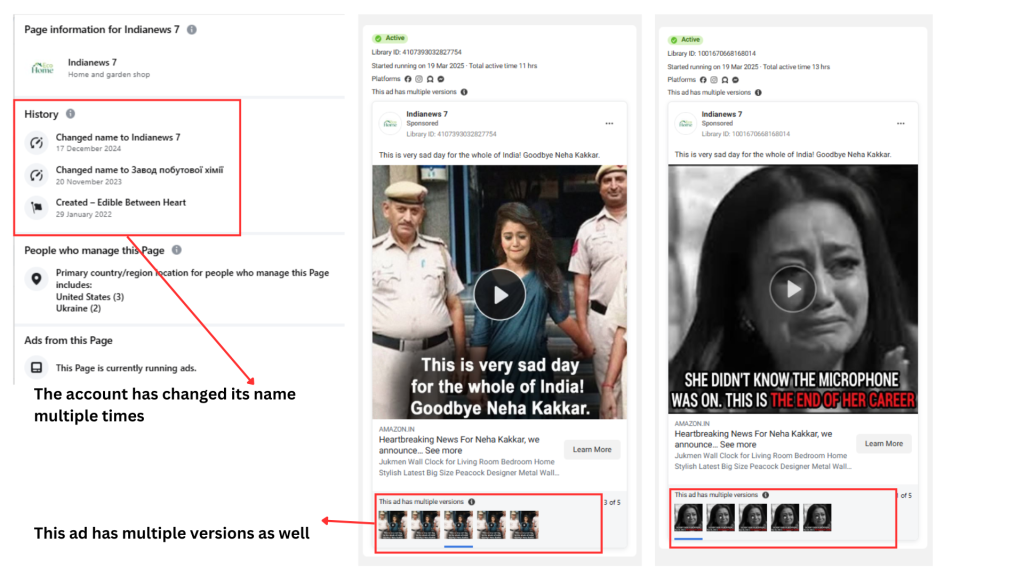Click the Messenger platform icon in the 13 hrs ad
The image size is (1024, 576).
pyautogui.click(x=735, y=80)
